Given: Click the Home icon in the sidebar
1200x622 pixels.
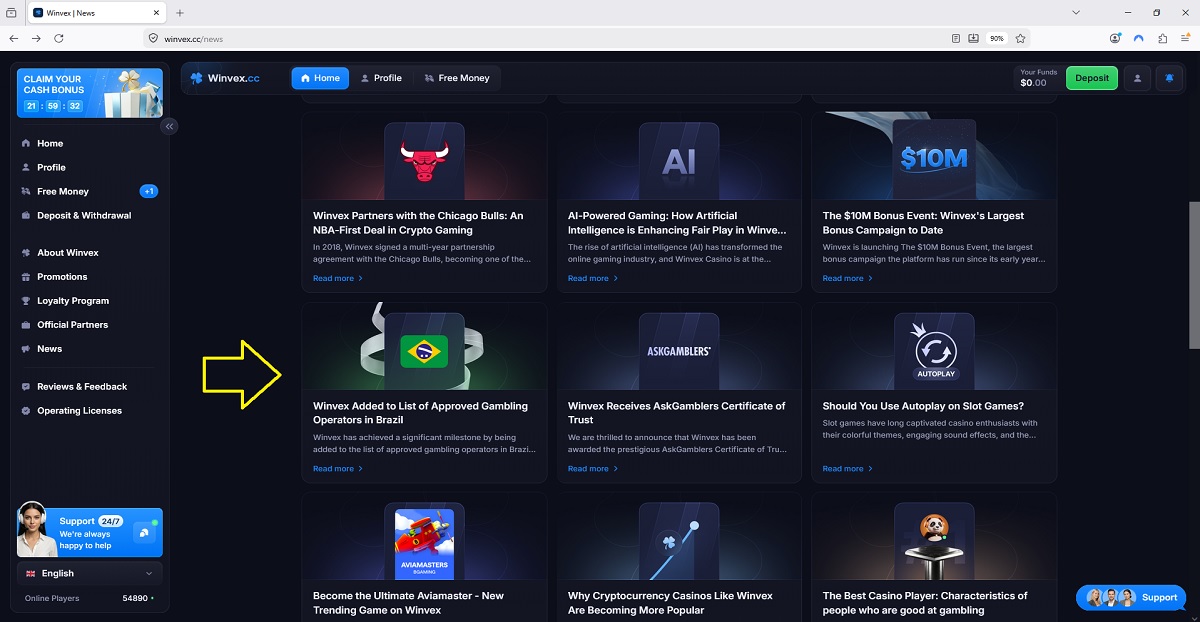Looking at the screenshot, I should click(x=26, y=143).
